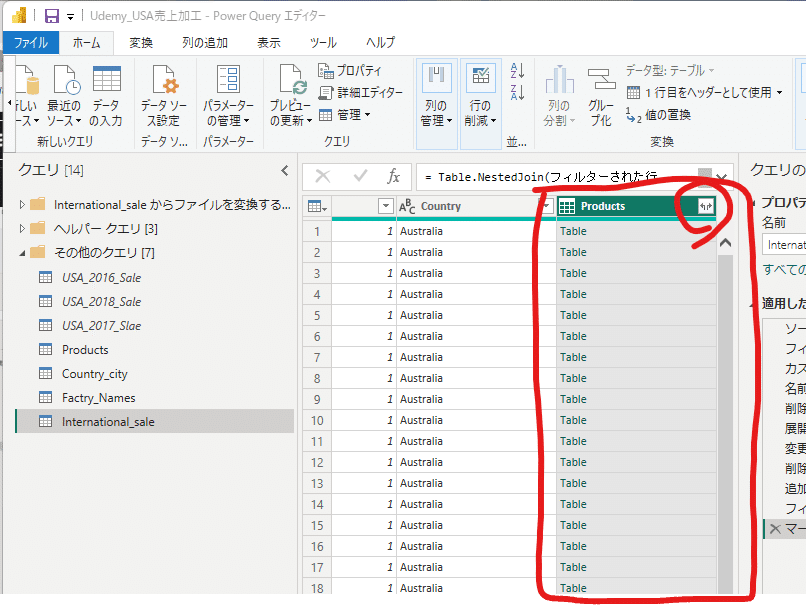806x606 pixels.
Task: Expand International_sale からファイルを変換する folder
Action: coord(22,205)
